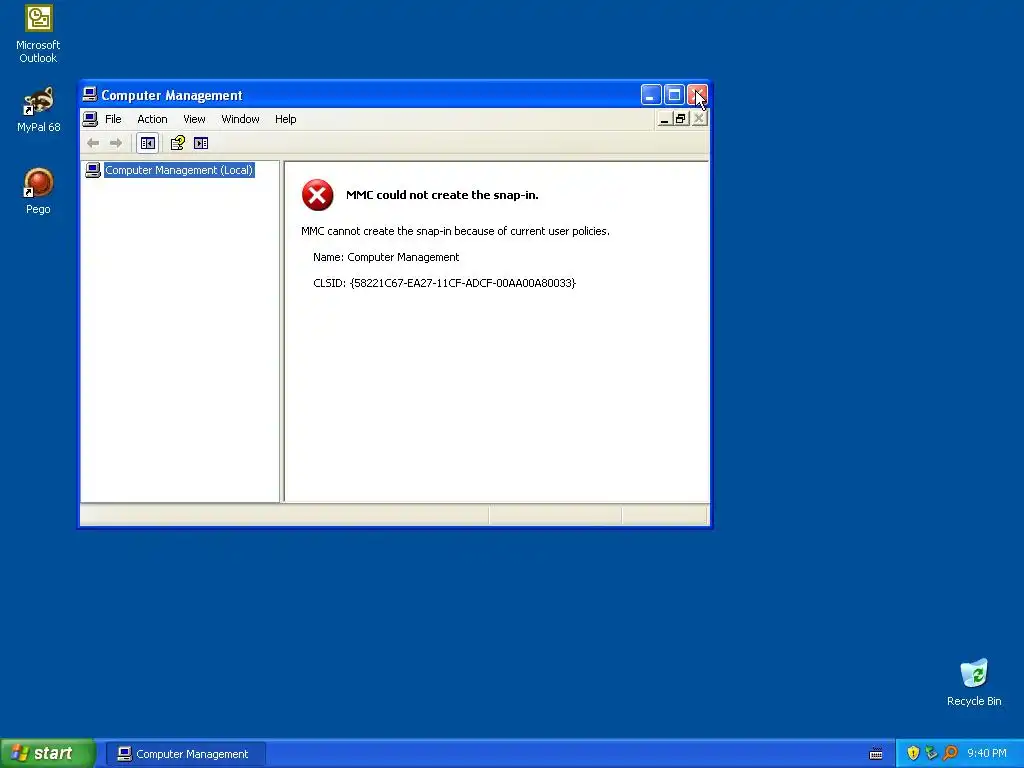
Task: Click the CLSID value text
Action: (x=463, y=283)
